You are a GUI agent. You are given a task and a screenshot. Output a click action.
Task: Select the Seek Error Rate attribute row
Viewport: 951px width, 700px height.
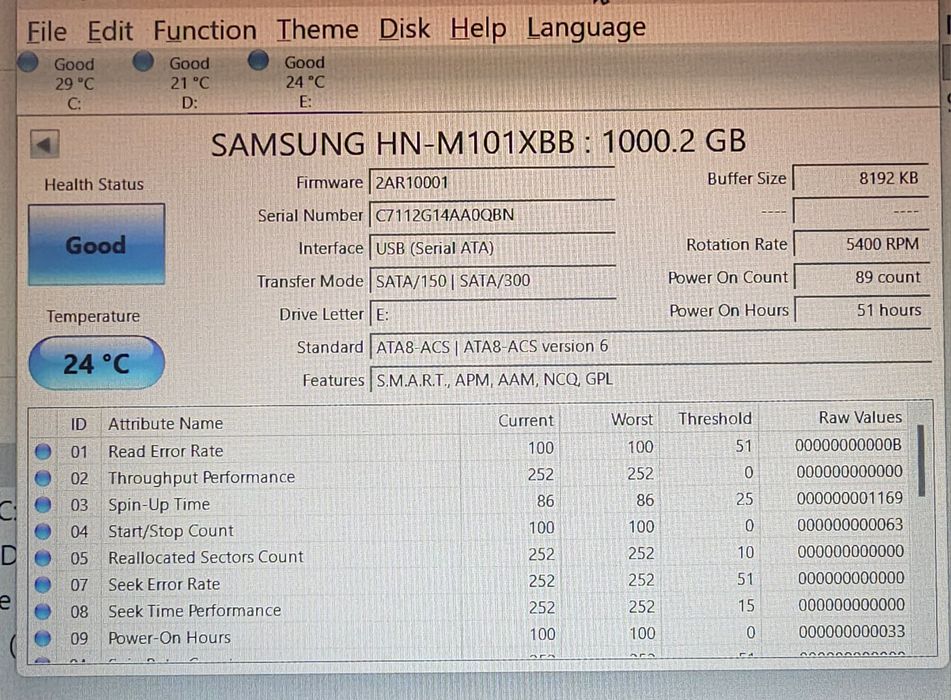[x=468, y=582]
